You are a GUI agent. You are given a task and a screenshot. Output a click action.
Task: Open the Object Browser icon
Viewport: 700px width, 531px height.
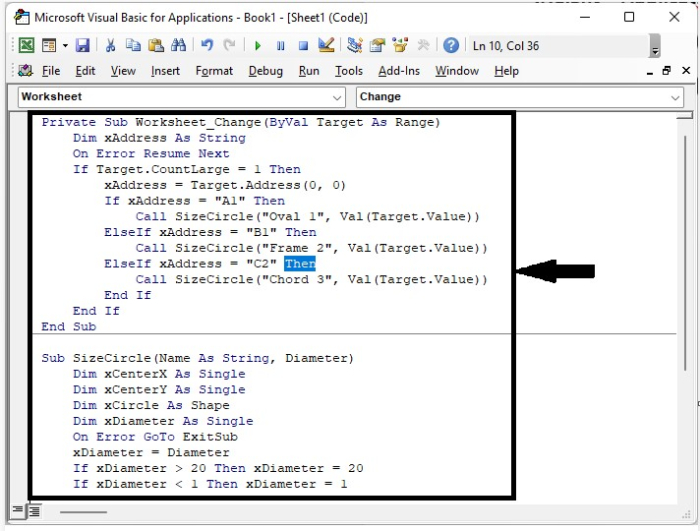(400, 46)
